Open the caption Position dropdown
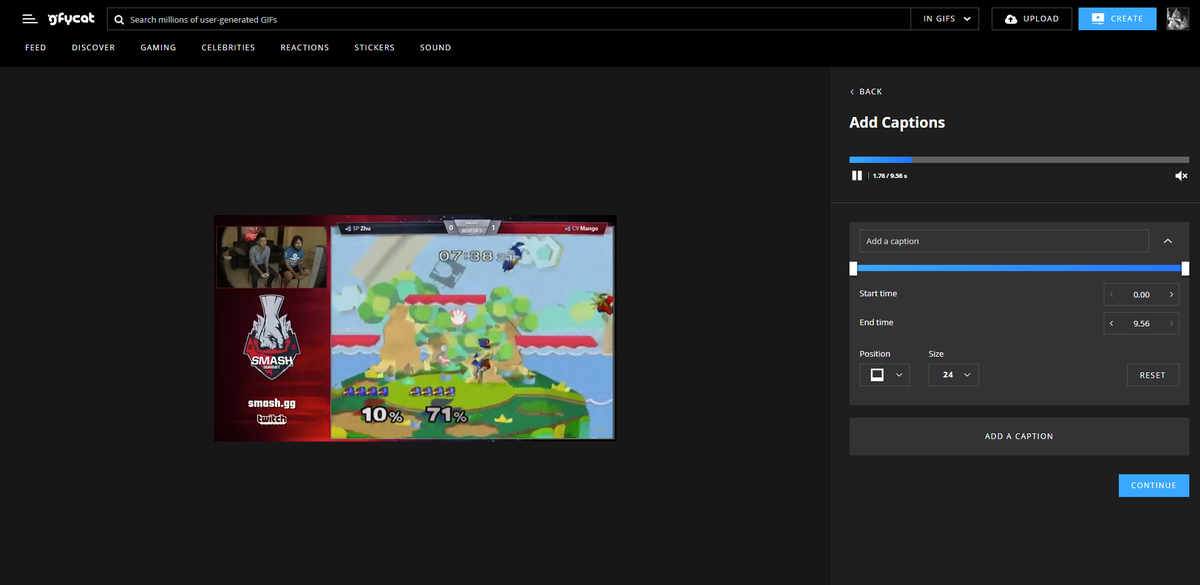Viewport: 1200px width, 585px height. point(884,375)
